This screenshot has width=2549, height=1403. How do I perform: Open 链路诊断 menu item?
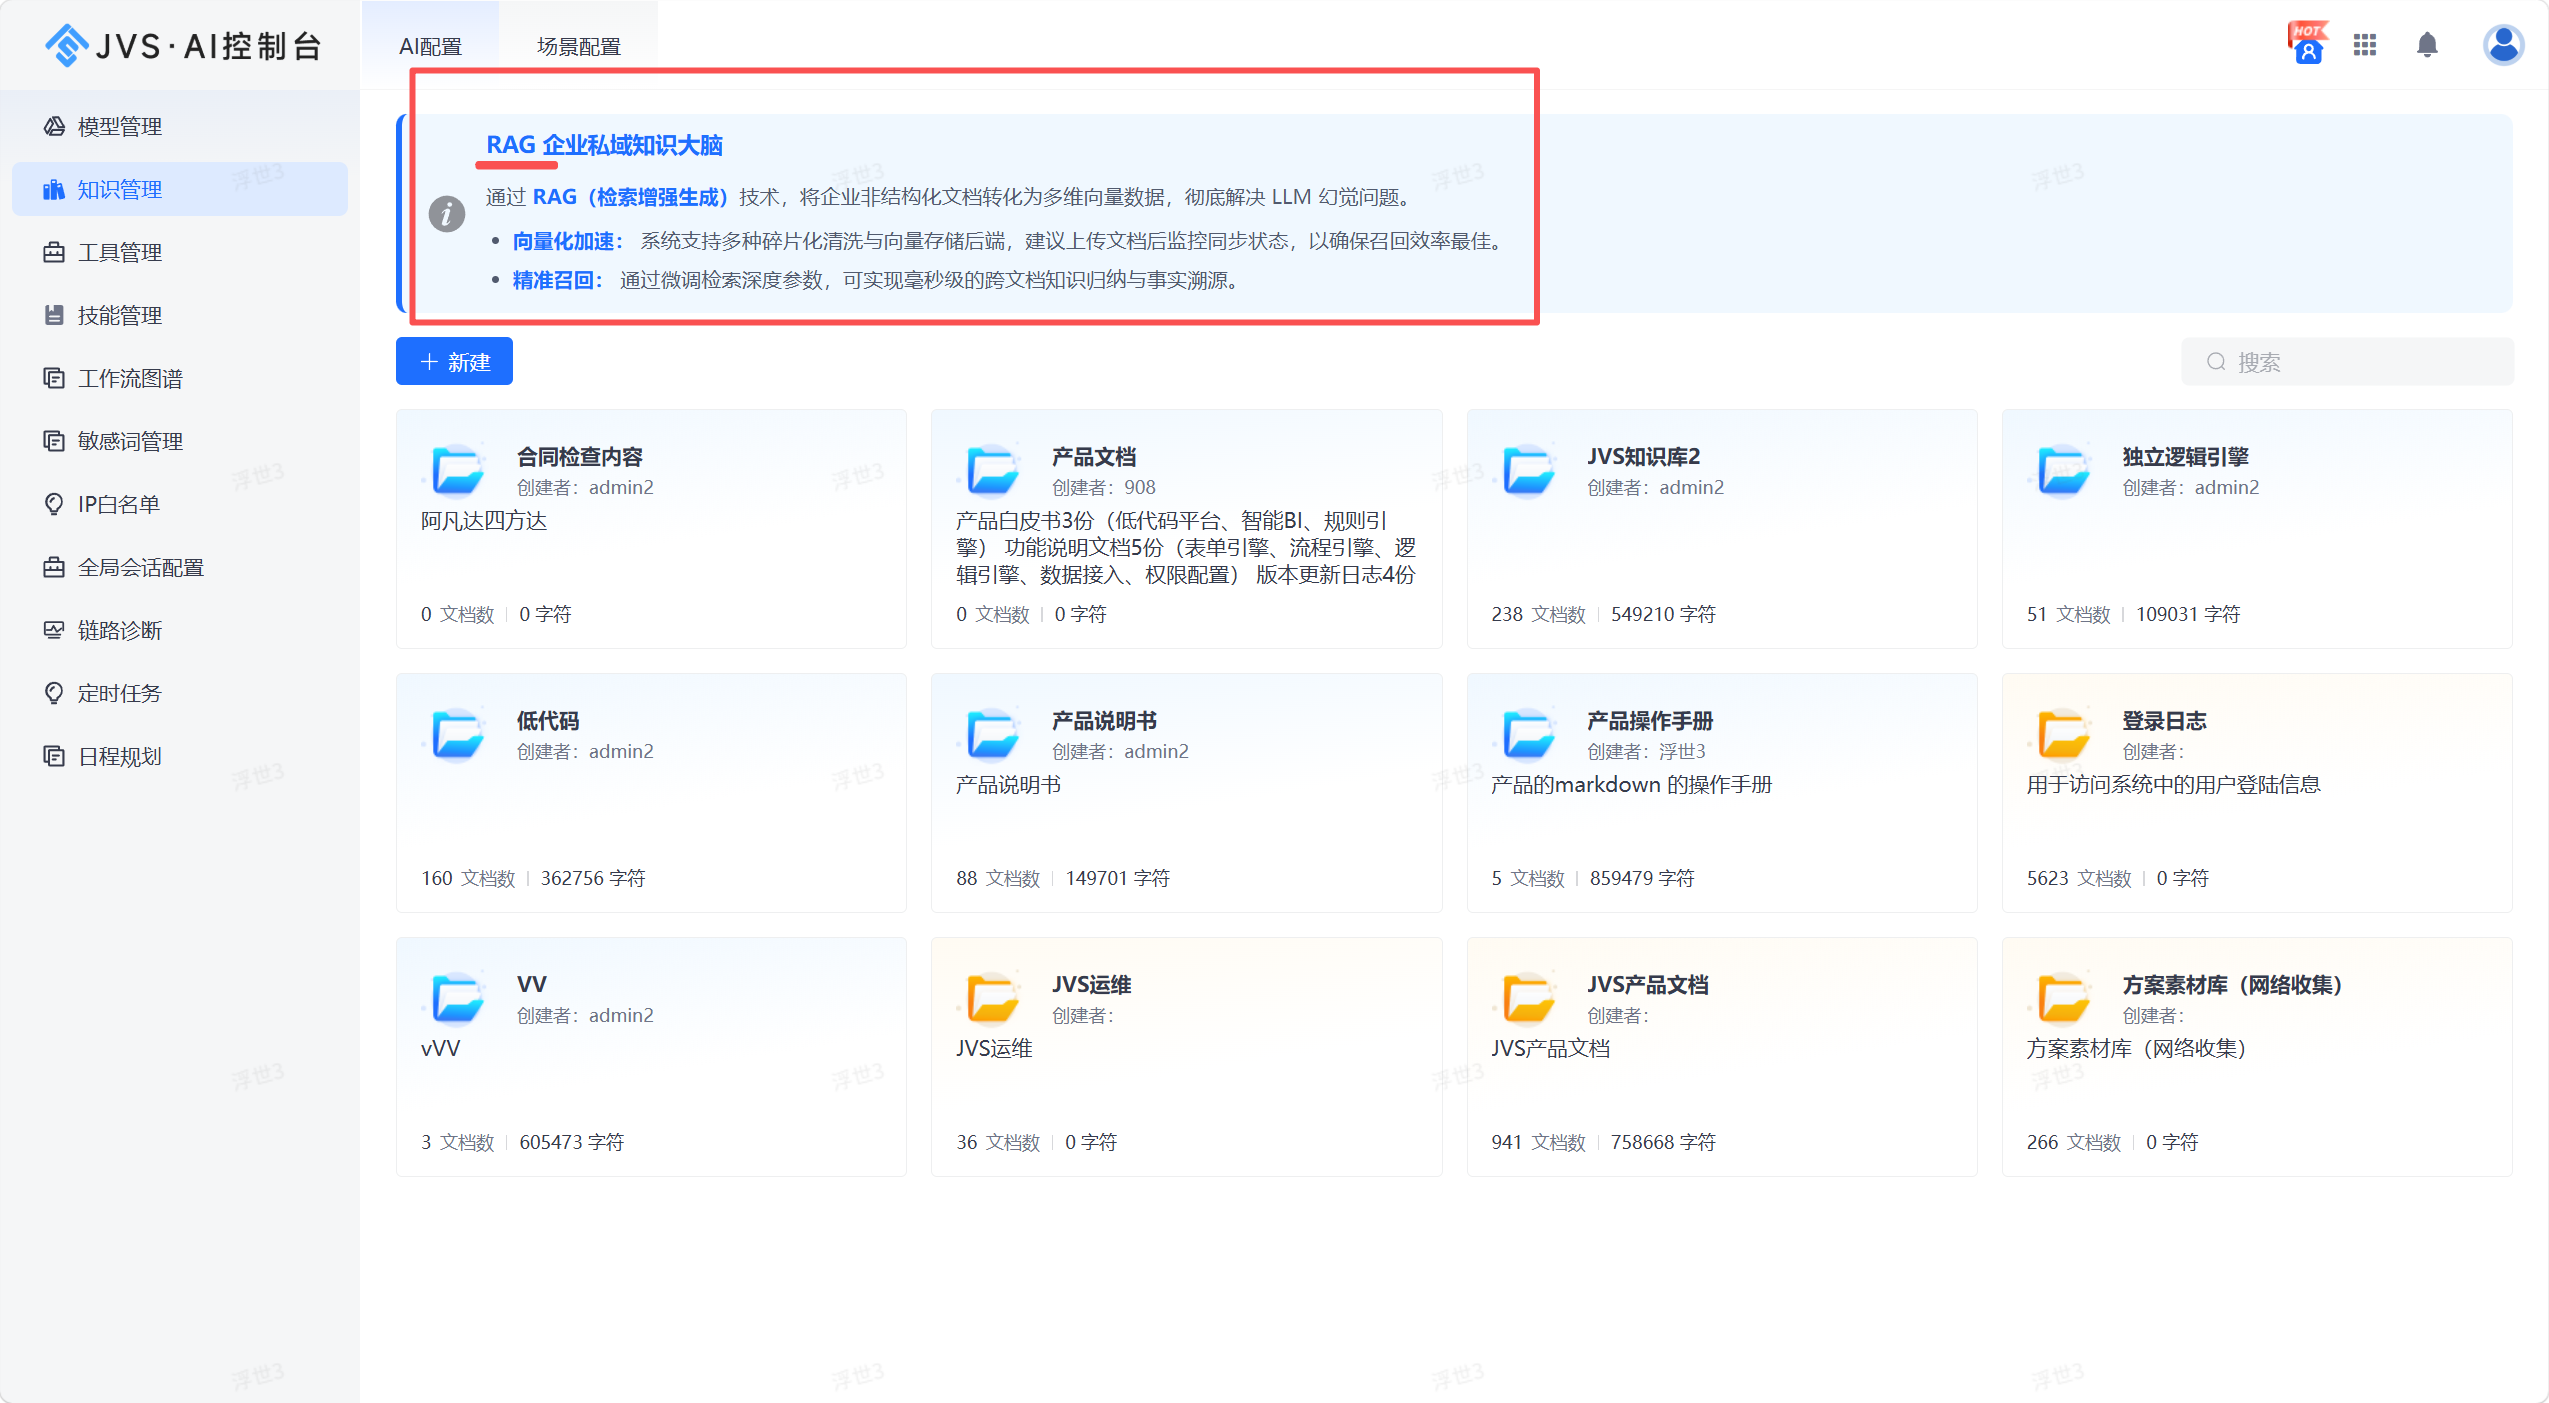pyautogui.click(x=180, y=630)
